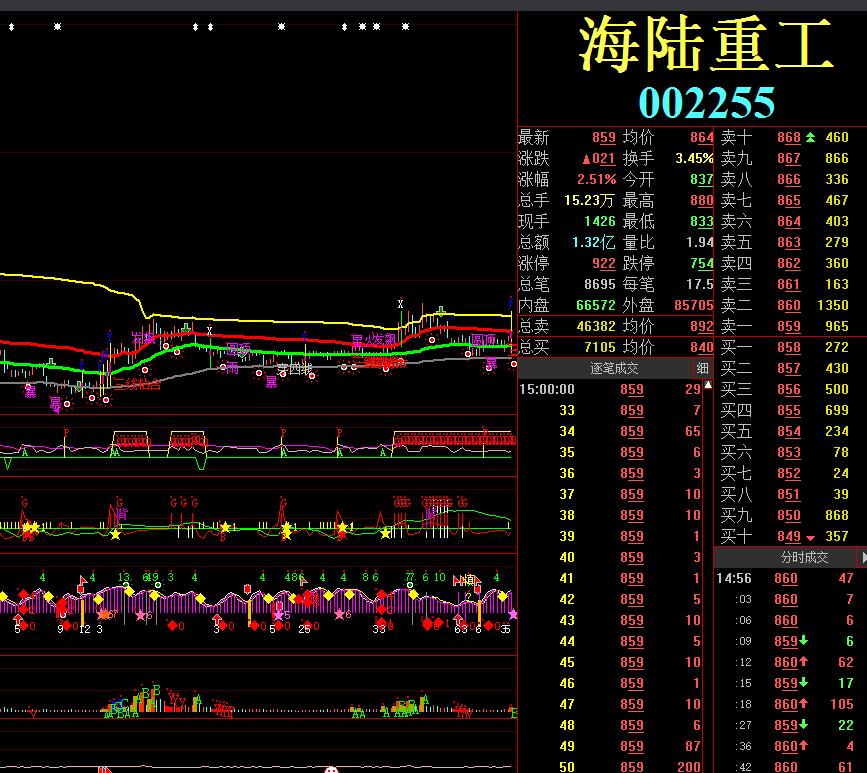
Task: Select the 卖九 ask row at 867
Action: tap(791, 158)
